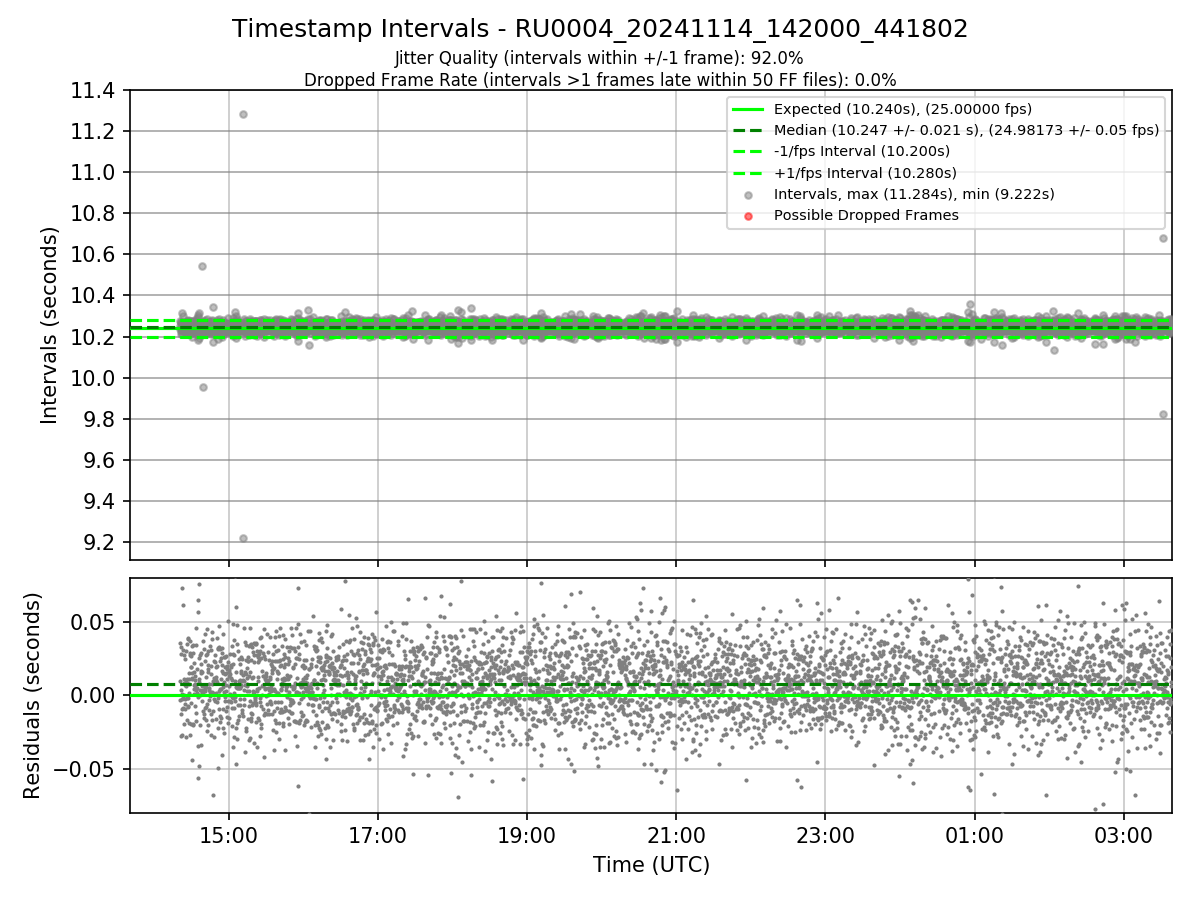This screenshot has height=900, width=1200.
Task: Click the solid green line swatch beside "Expected"
Action: [x=749, y=109]
